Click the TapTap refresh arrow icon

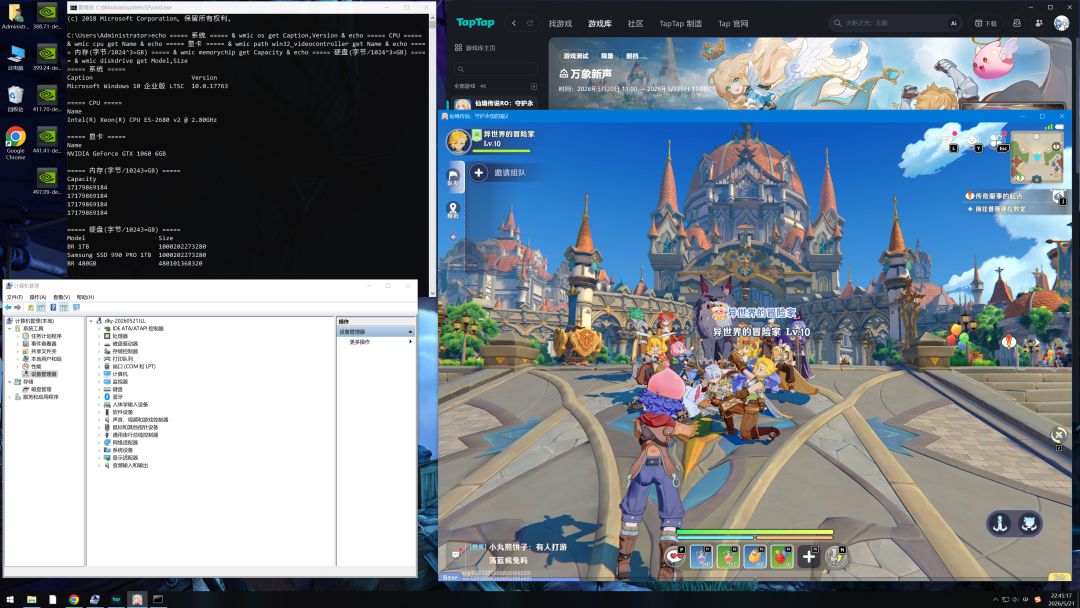click(x=530, y=23)
